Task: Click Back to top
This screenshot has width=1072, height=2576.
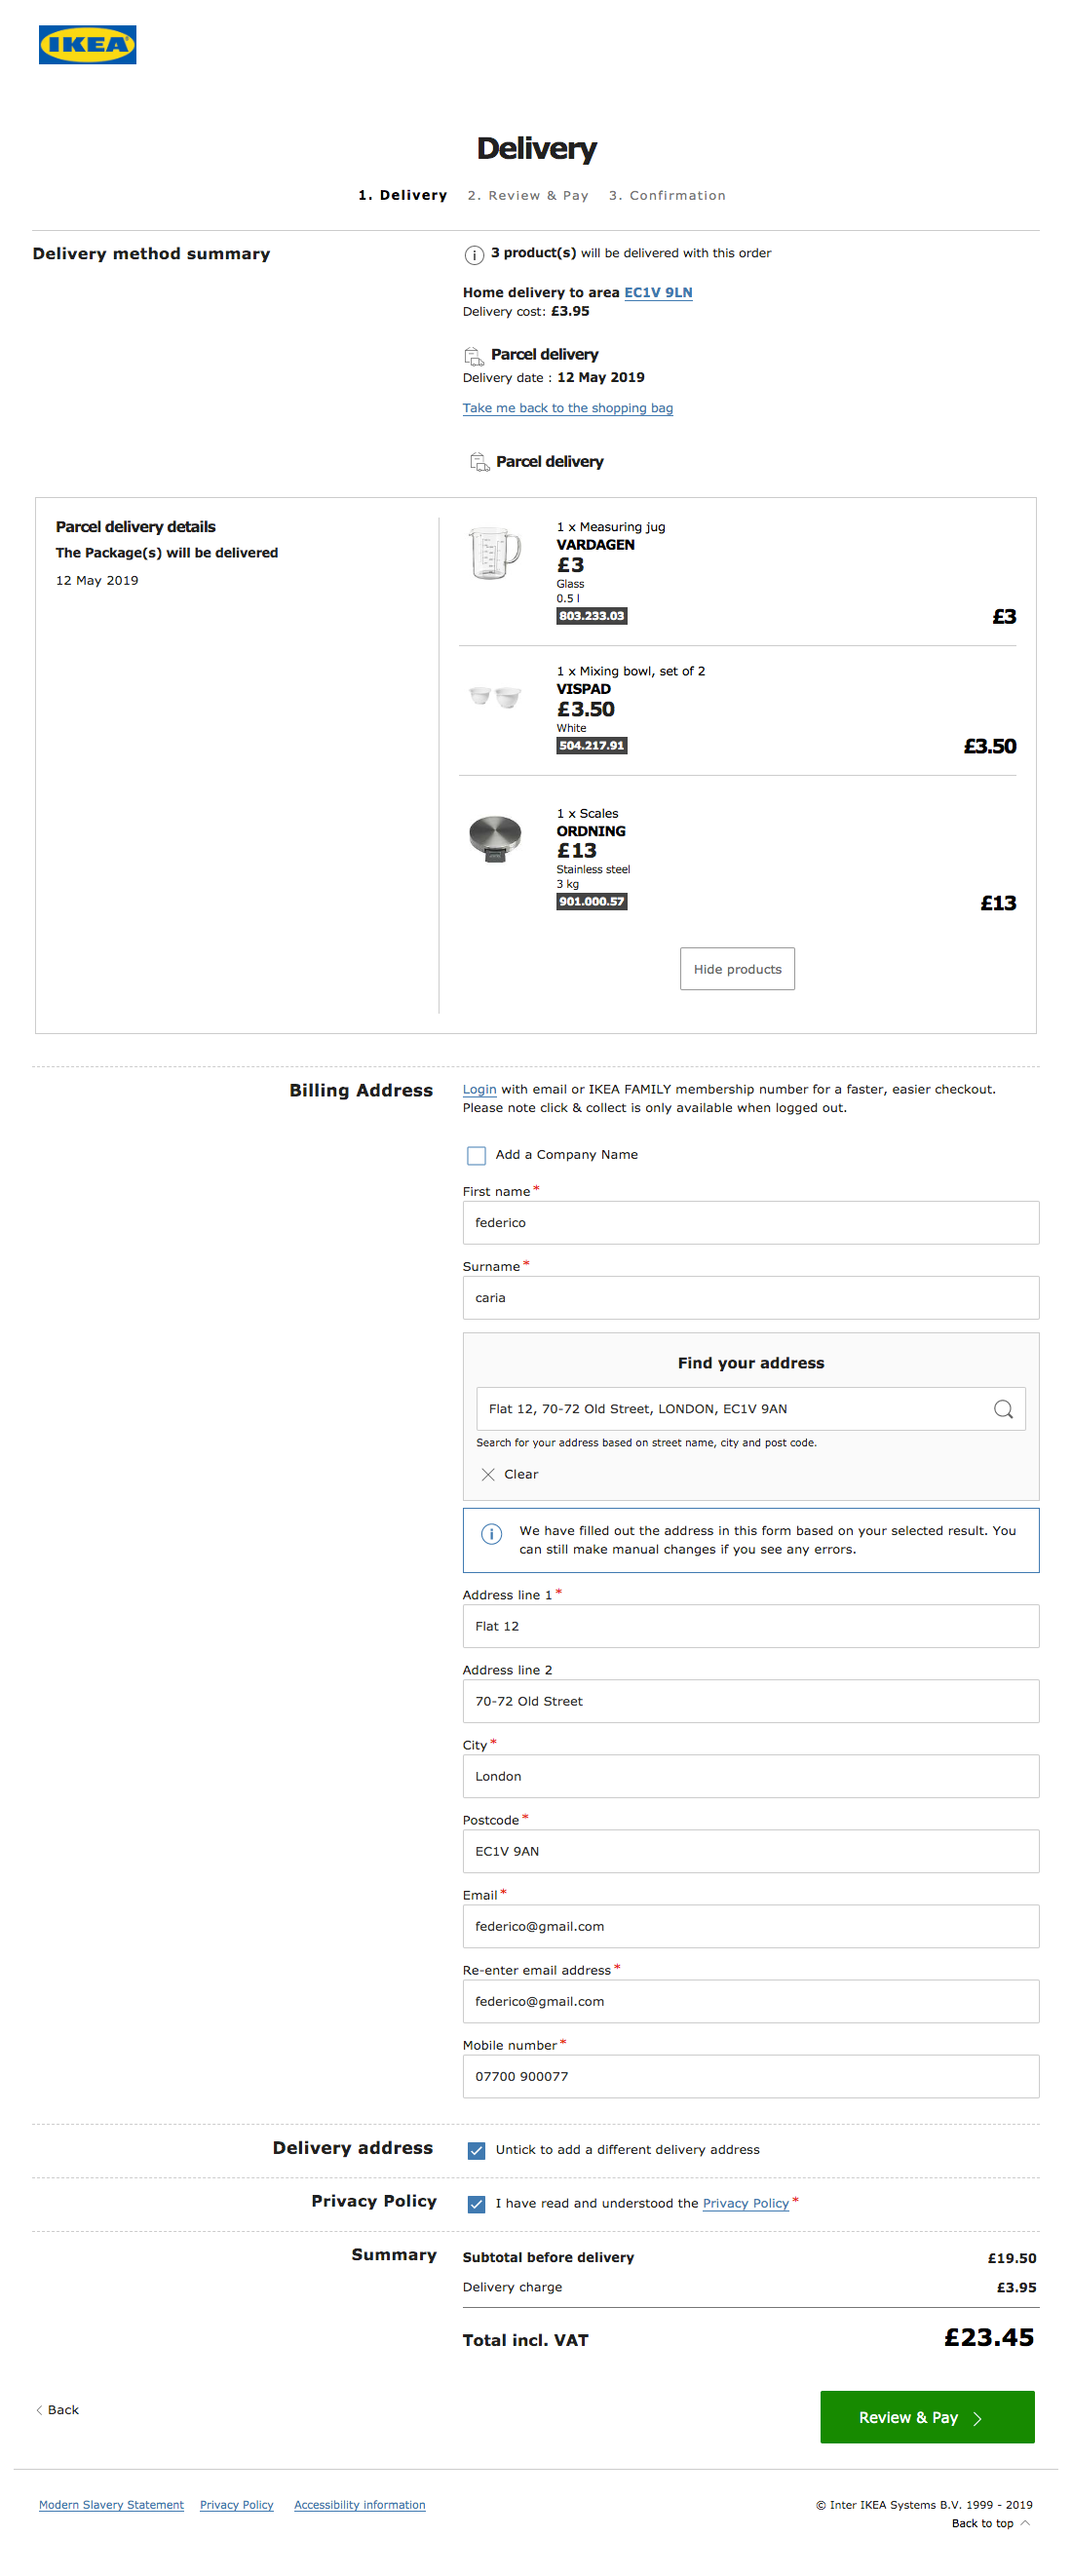Action: click(x=982, y=2523)
